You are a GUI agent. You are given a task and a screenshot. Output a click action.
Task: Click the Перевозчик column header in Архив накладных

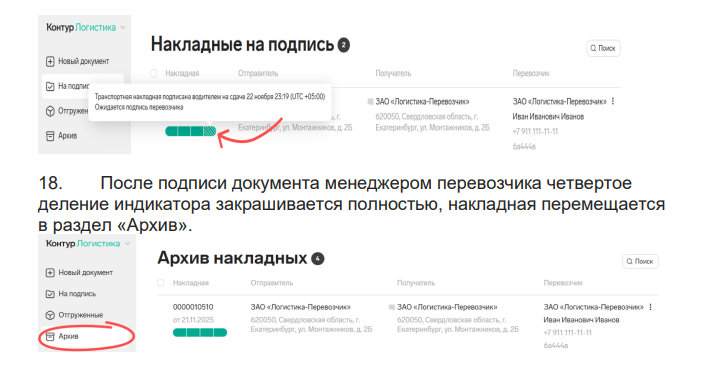pyautogui.click(x=563, y=283)
